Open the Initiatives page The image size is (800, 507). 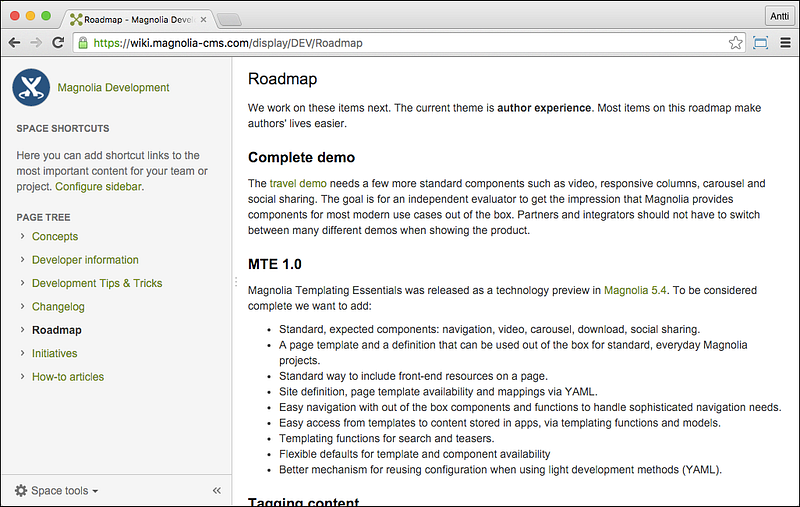[x=55, y=353]
